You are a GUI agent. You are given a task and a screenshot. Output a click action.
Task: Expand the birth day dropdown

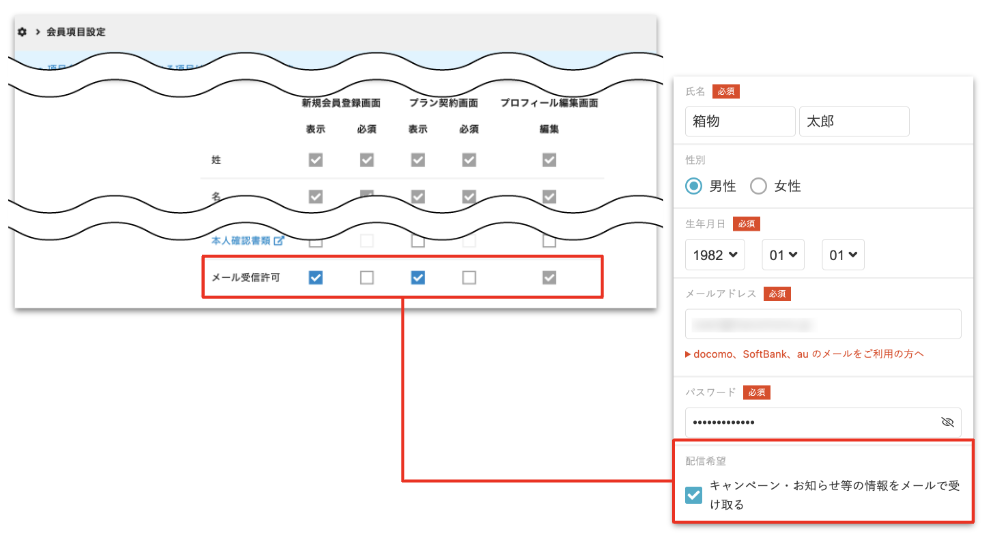click(x=843, y=255)
